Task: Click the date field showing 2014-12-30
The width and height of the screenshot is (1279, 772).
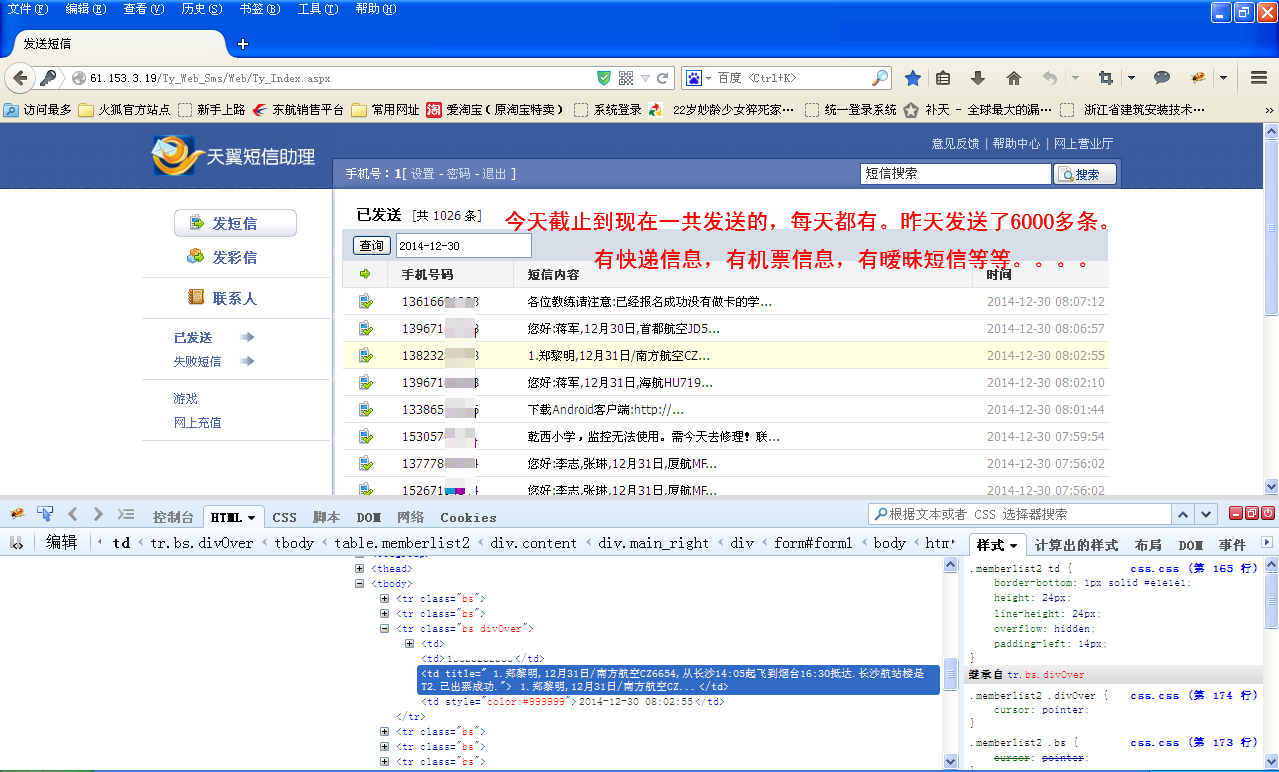Action: click(x=464, y=246)
